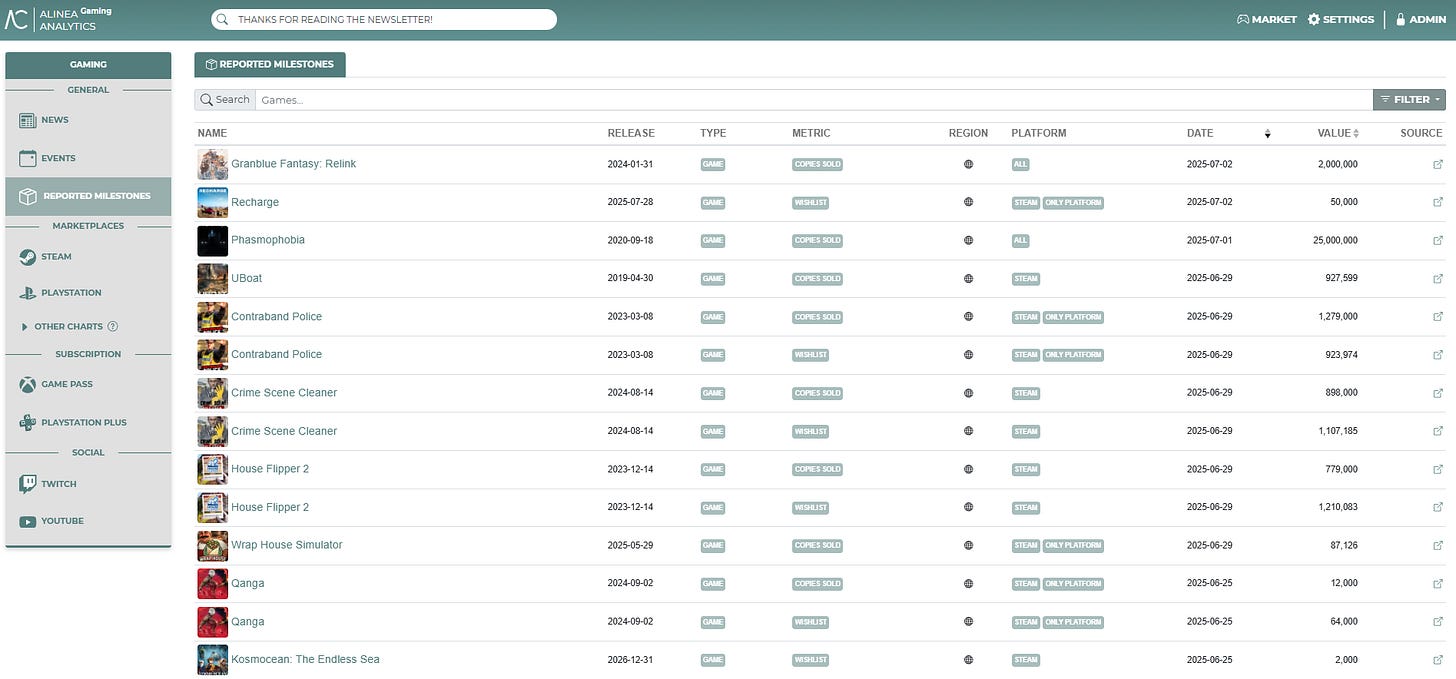1456x679 pixels.
Task: Open source link for Granblue Fantasy: Relink
Action: coord(1438,164)
